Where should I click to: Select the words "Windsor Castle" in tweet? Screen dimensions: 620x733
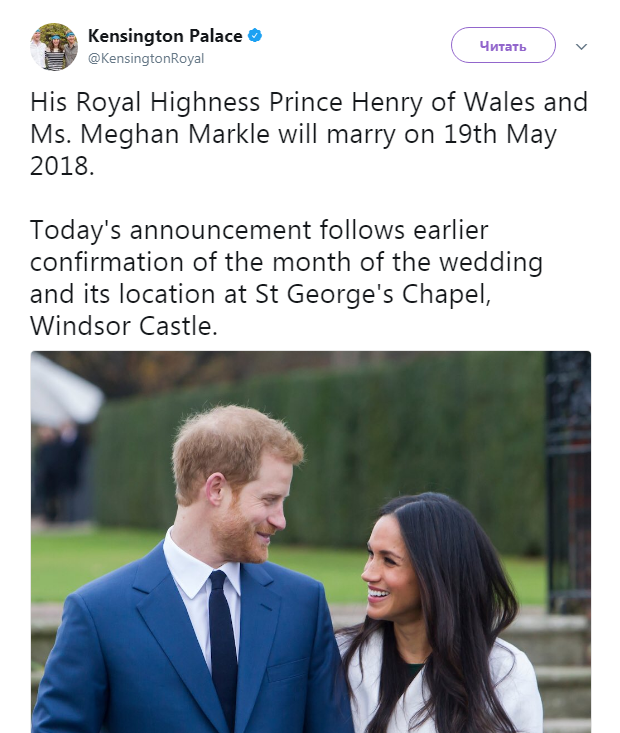pyautogui.click(x=123, y=326)
